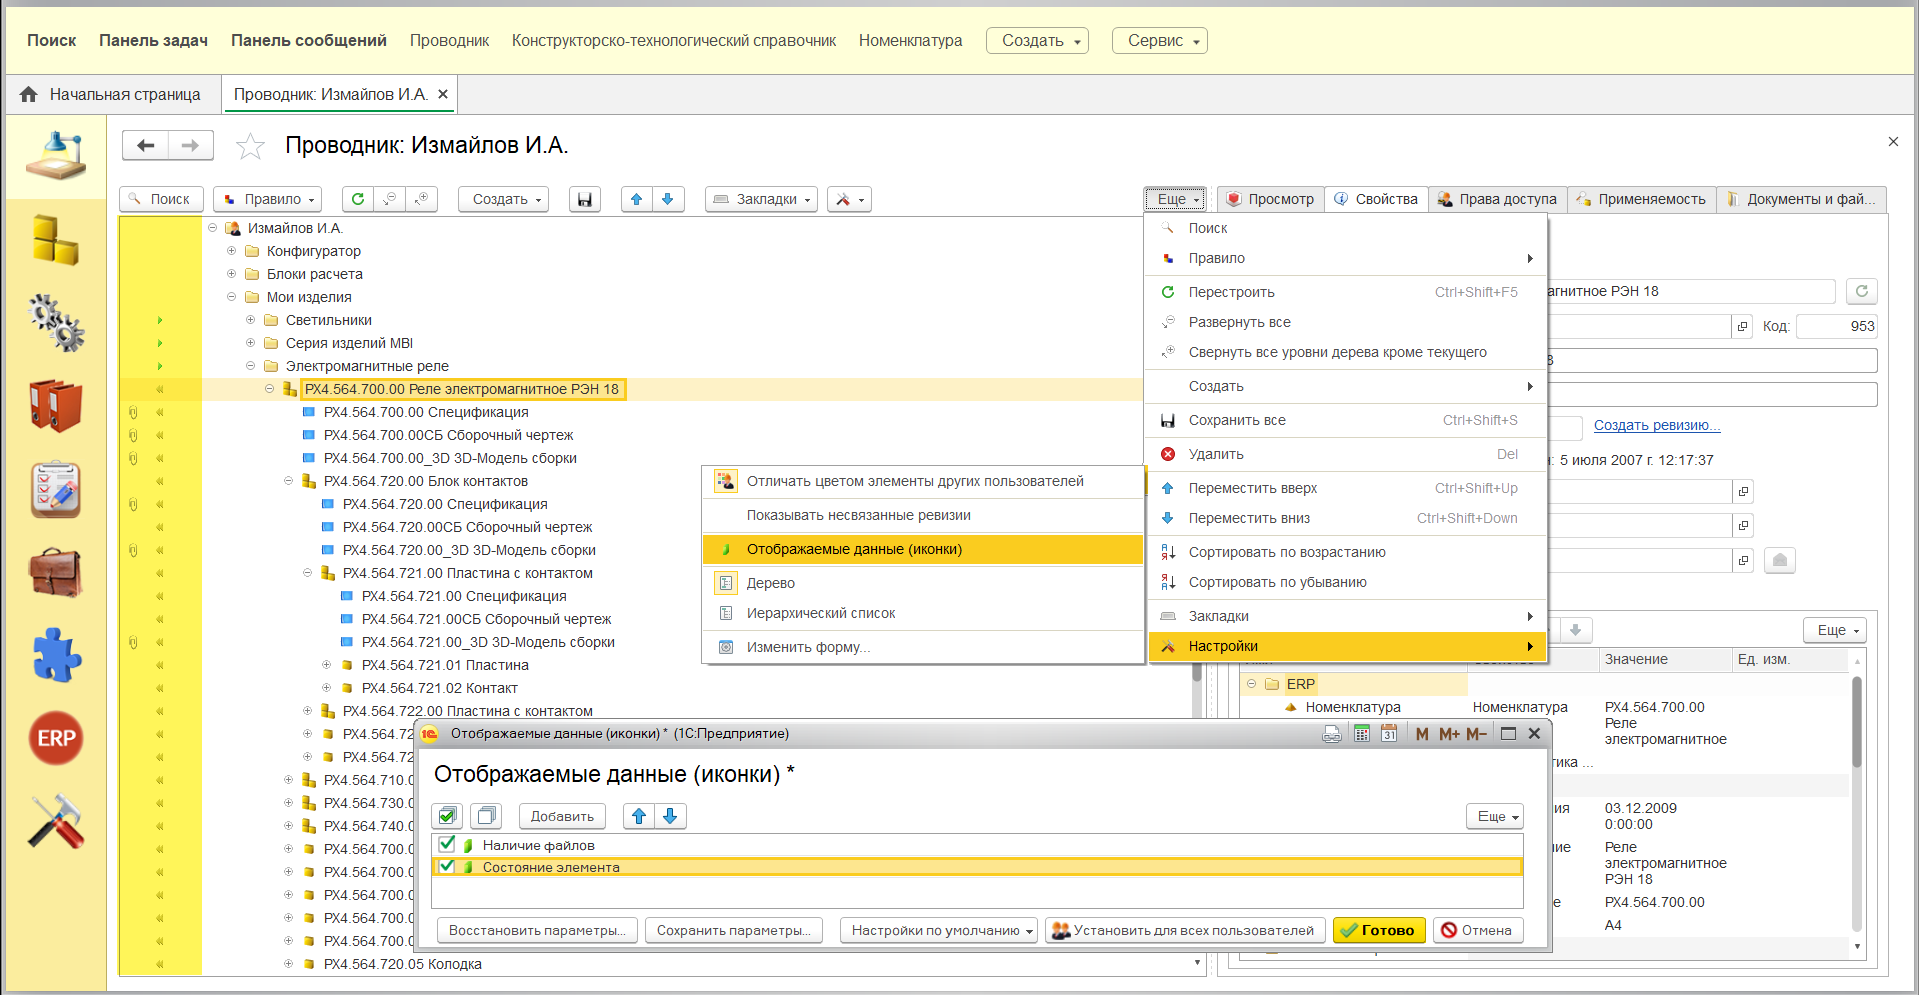Click the Создать ревизию link

(x=1656, y=425)
